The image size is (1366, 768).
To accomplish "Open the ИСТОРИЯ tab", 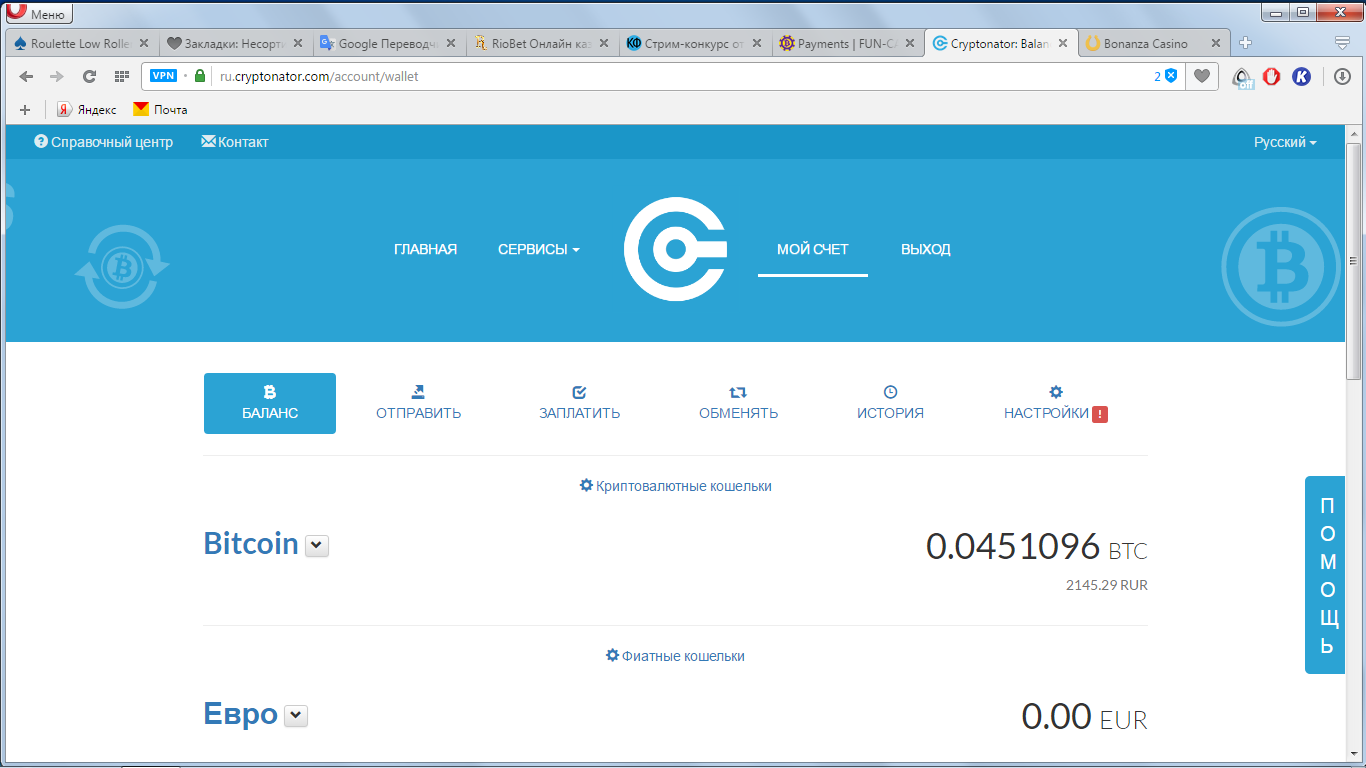I will pyautogui.click(x=890, y=404).
